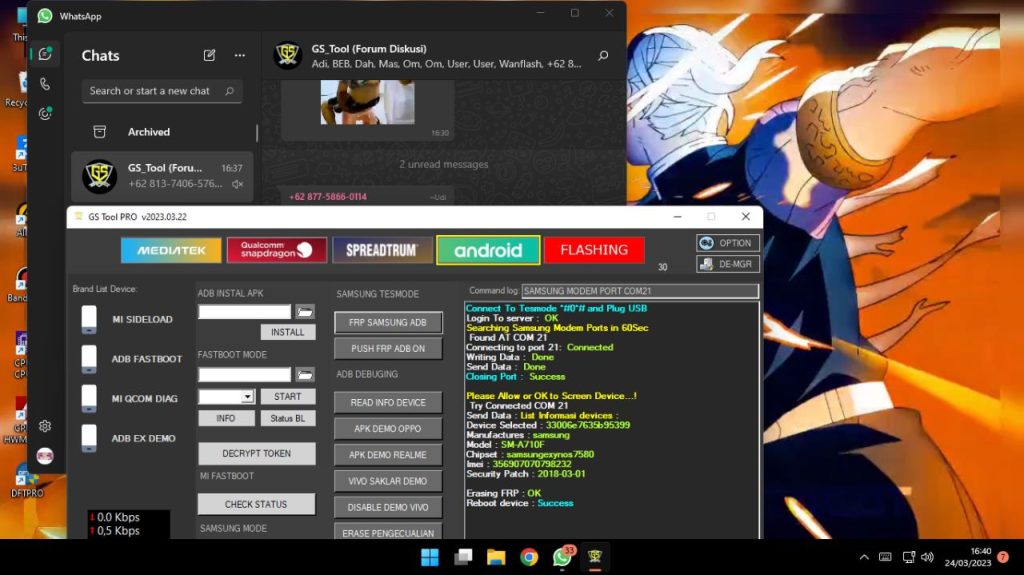Viewport: 1024px width, 575px height.
Task: Click the FRP SAMSUNG ADB button
Action: pos(388,323)
